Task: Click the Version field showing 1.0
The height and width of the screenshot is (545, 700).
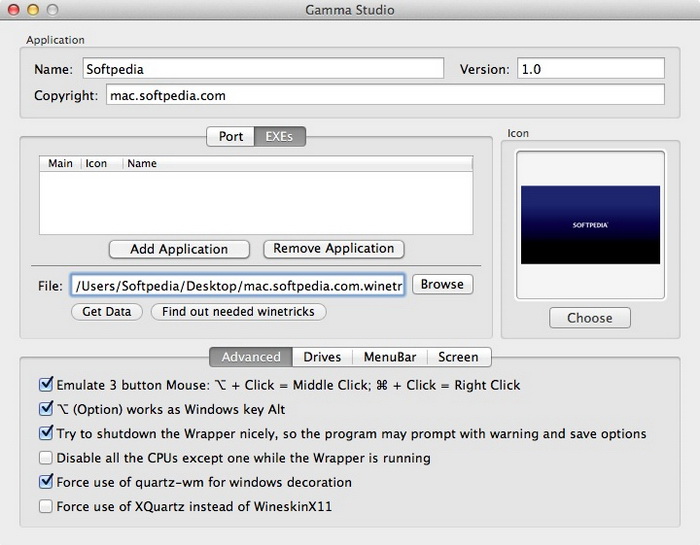Action: click(591, 69)
